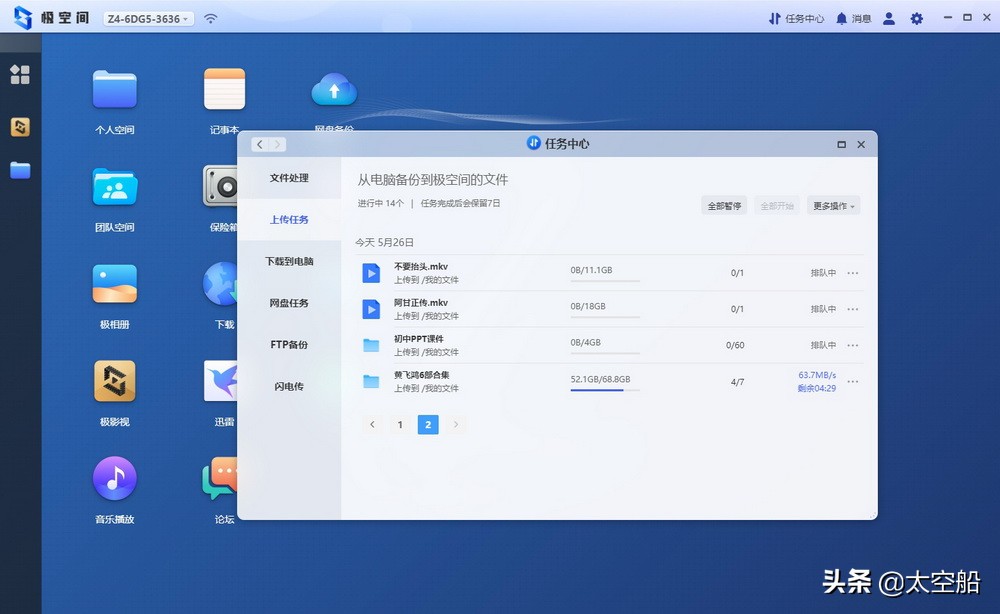The image size is (1000, 614).
Task: Open the 网盘任务 tab
Action: tap(289, 303)
